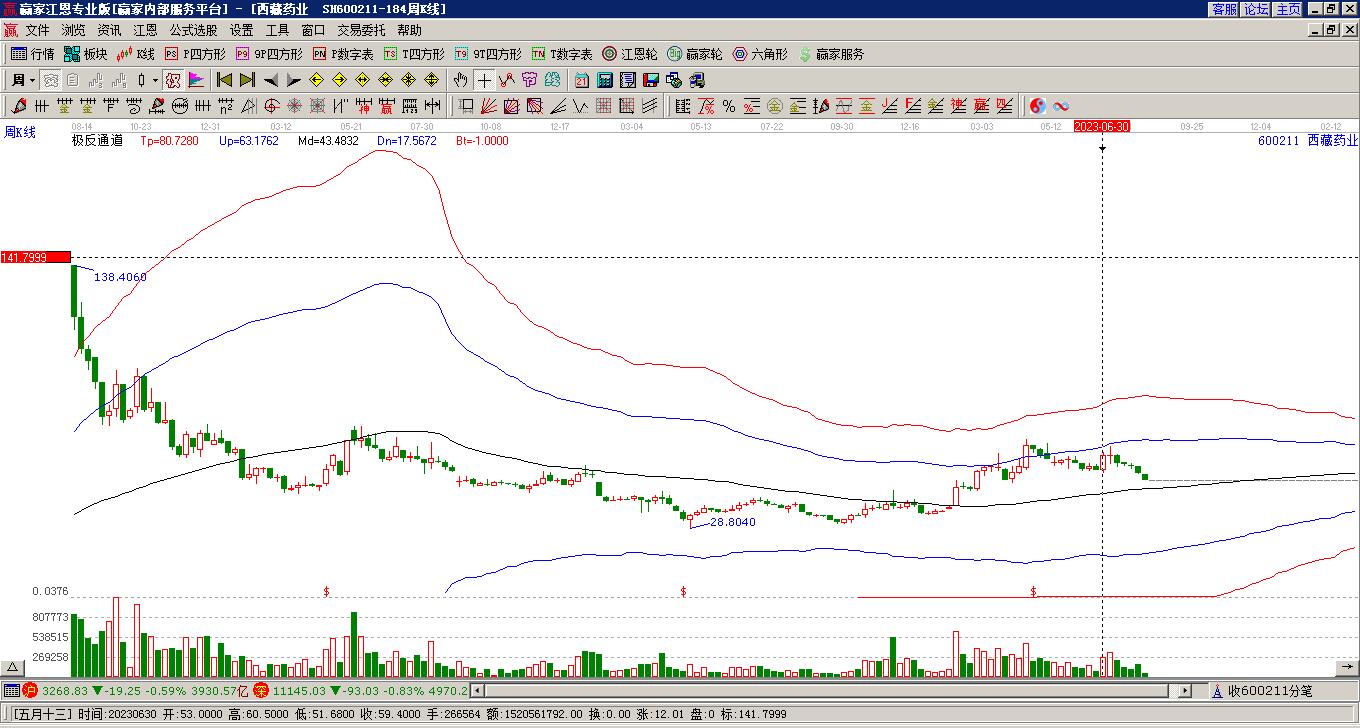Image resolution: width=1360 pixels, height=728 pixels.
Task: Open the T数字表 number table
Action: (562, 54)
